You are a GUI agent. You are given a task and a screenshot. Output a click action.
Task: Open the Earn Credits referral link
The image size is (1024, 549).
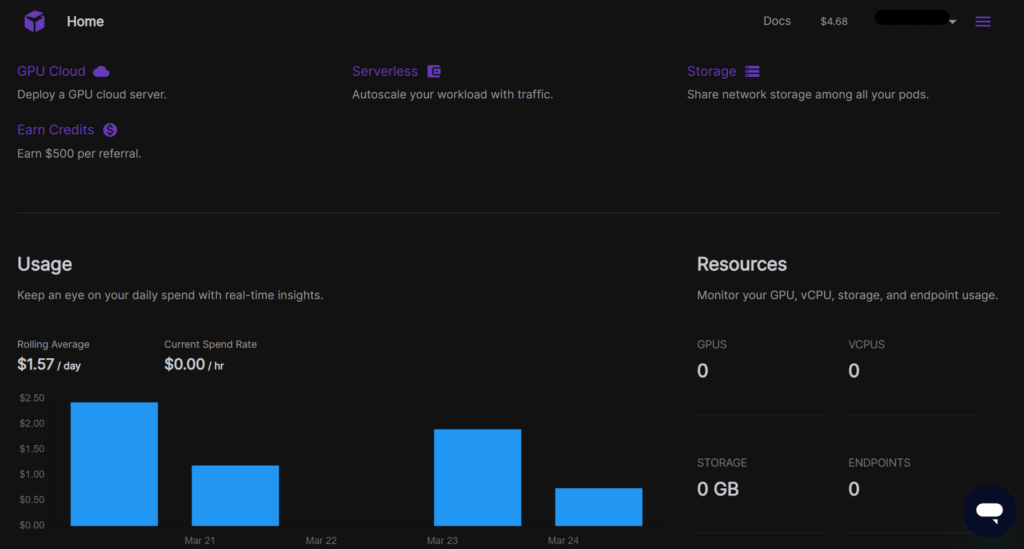click(x=56, y=130)
